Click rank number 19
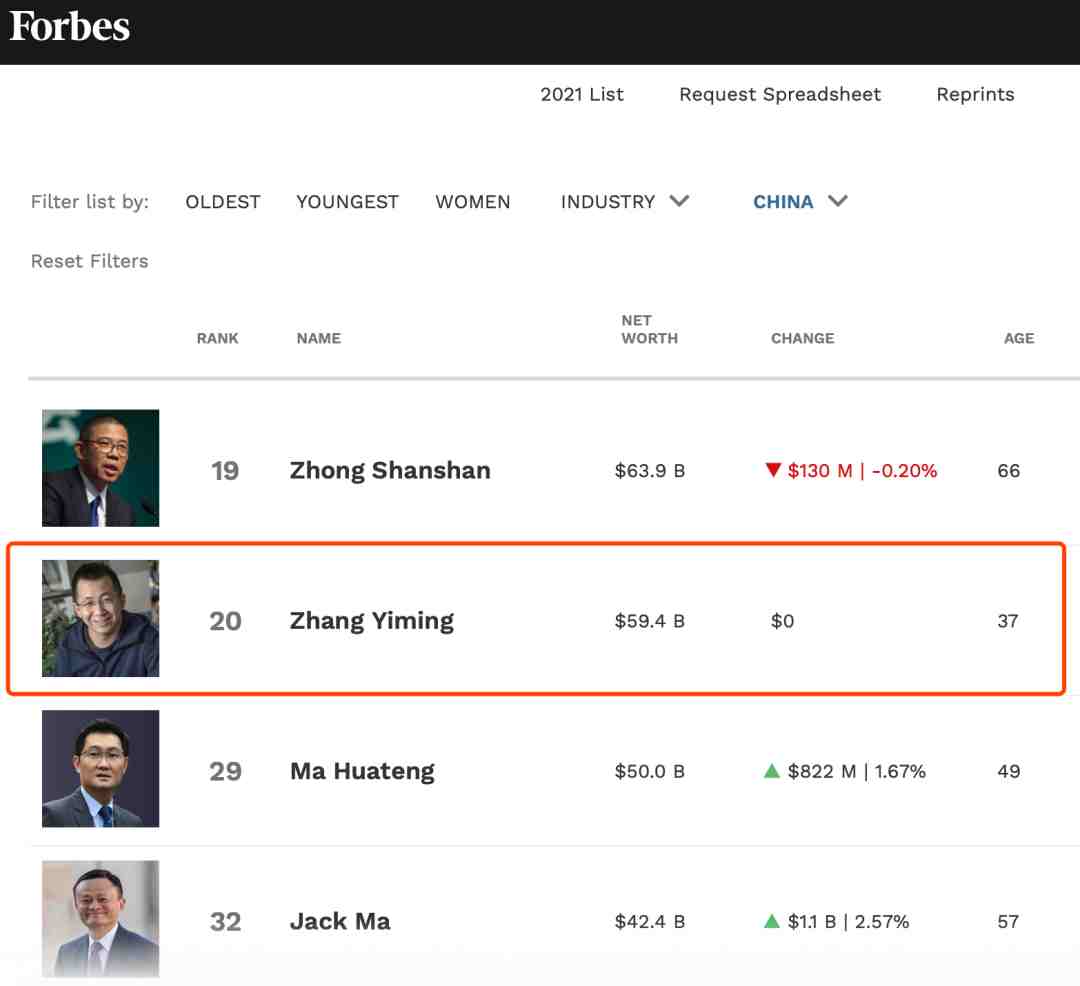Viewport: 1080px width, 986px height. 225,471
